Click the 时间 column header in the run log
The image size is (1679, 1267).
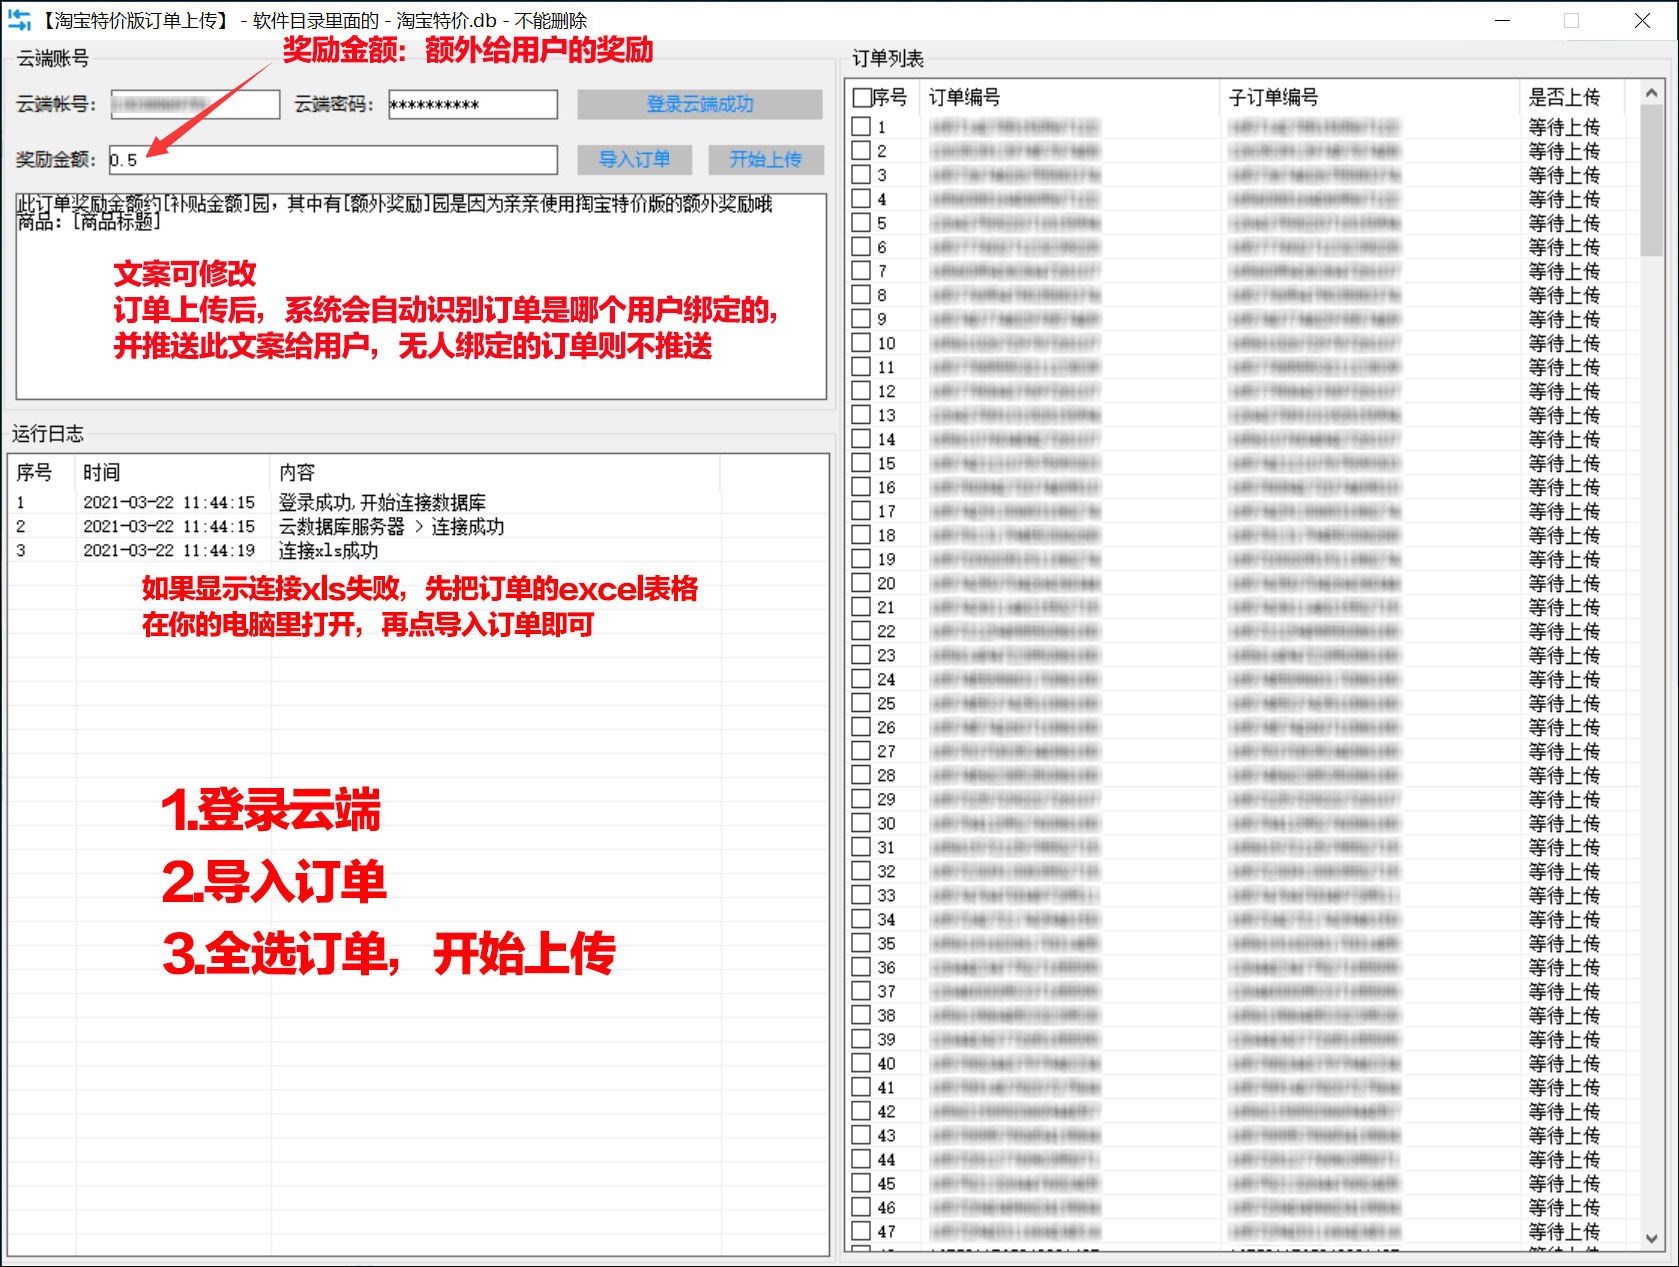coord(173,472)
